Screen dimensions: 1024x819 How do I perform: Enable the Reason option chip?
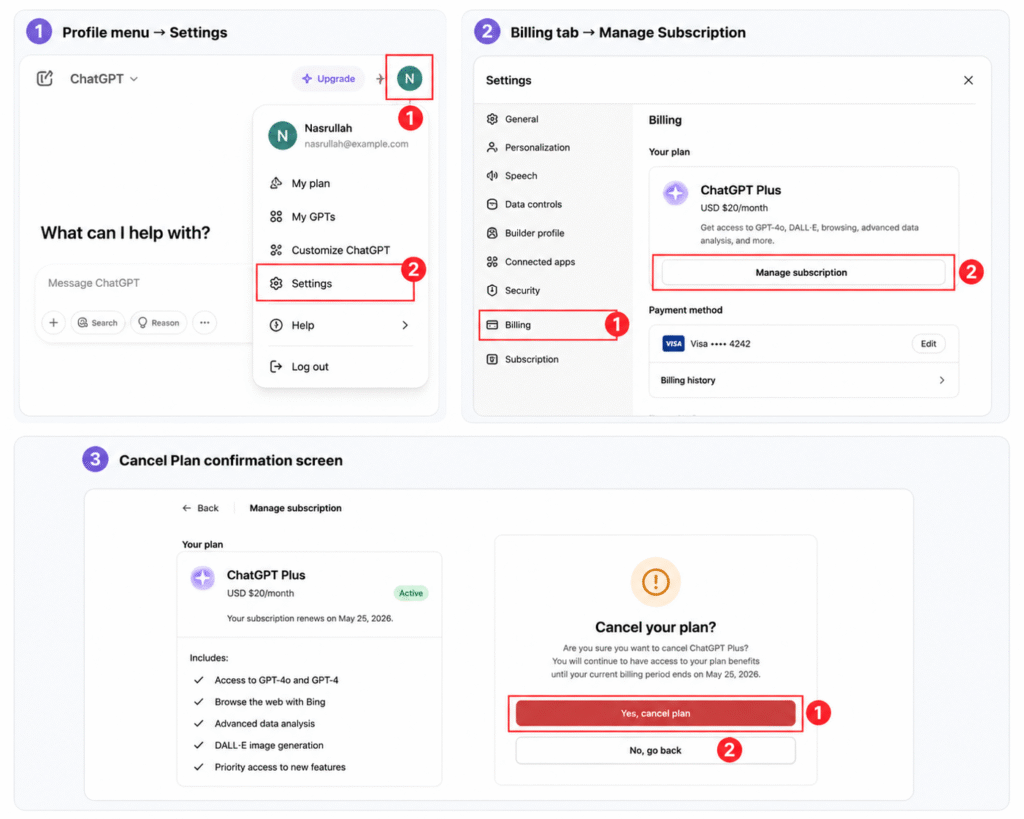[x=159, y=323]
